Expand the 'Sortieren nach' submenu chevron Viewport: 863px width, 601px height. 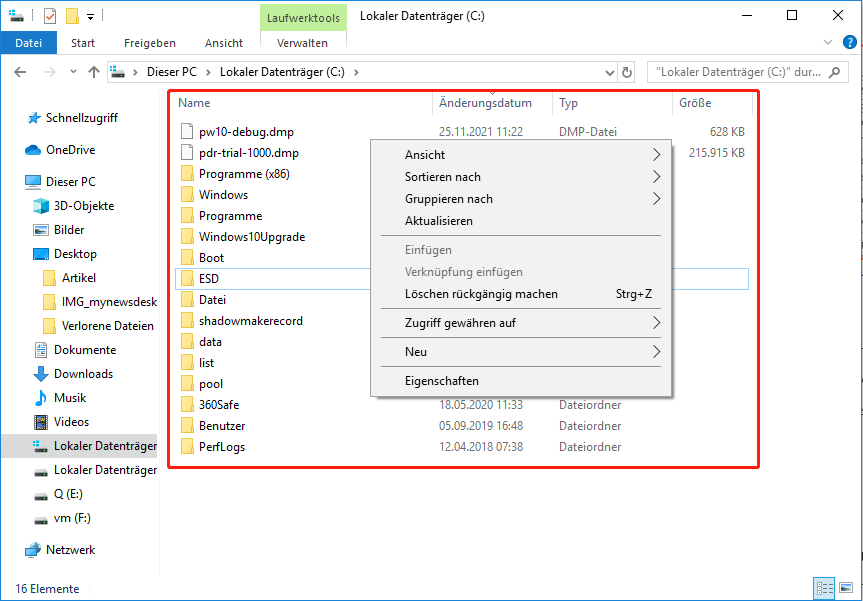tap(657, 176)
